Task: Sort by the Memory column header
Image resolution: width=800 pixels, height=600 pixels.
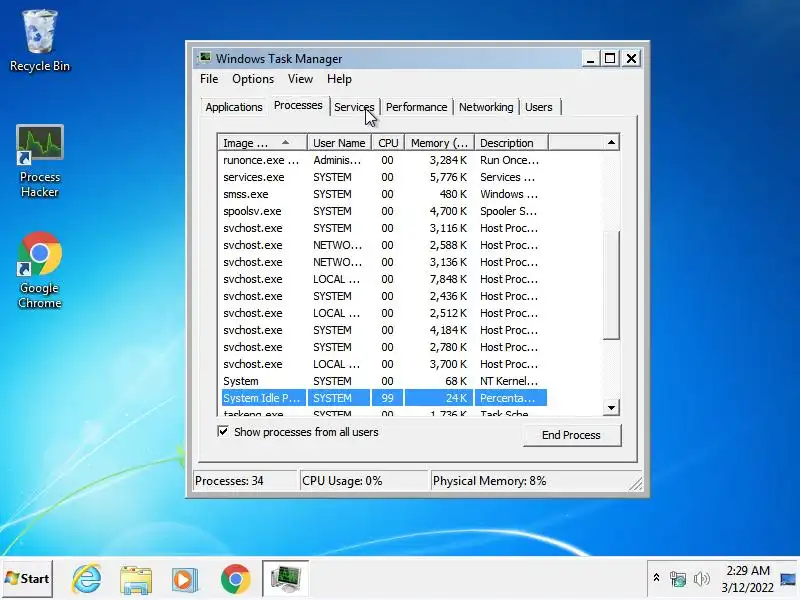Action: point(439,143)
